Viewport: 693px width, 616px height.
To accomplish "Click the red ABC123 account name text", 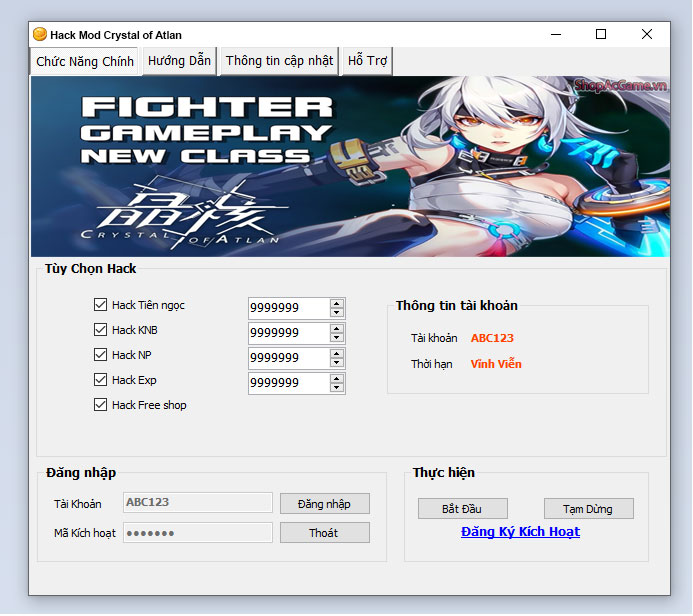I will point(492,338).
